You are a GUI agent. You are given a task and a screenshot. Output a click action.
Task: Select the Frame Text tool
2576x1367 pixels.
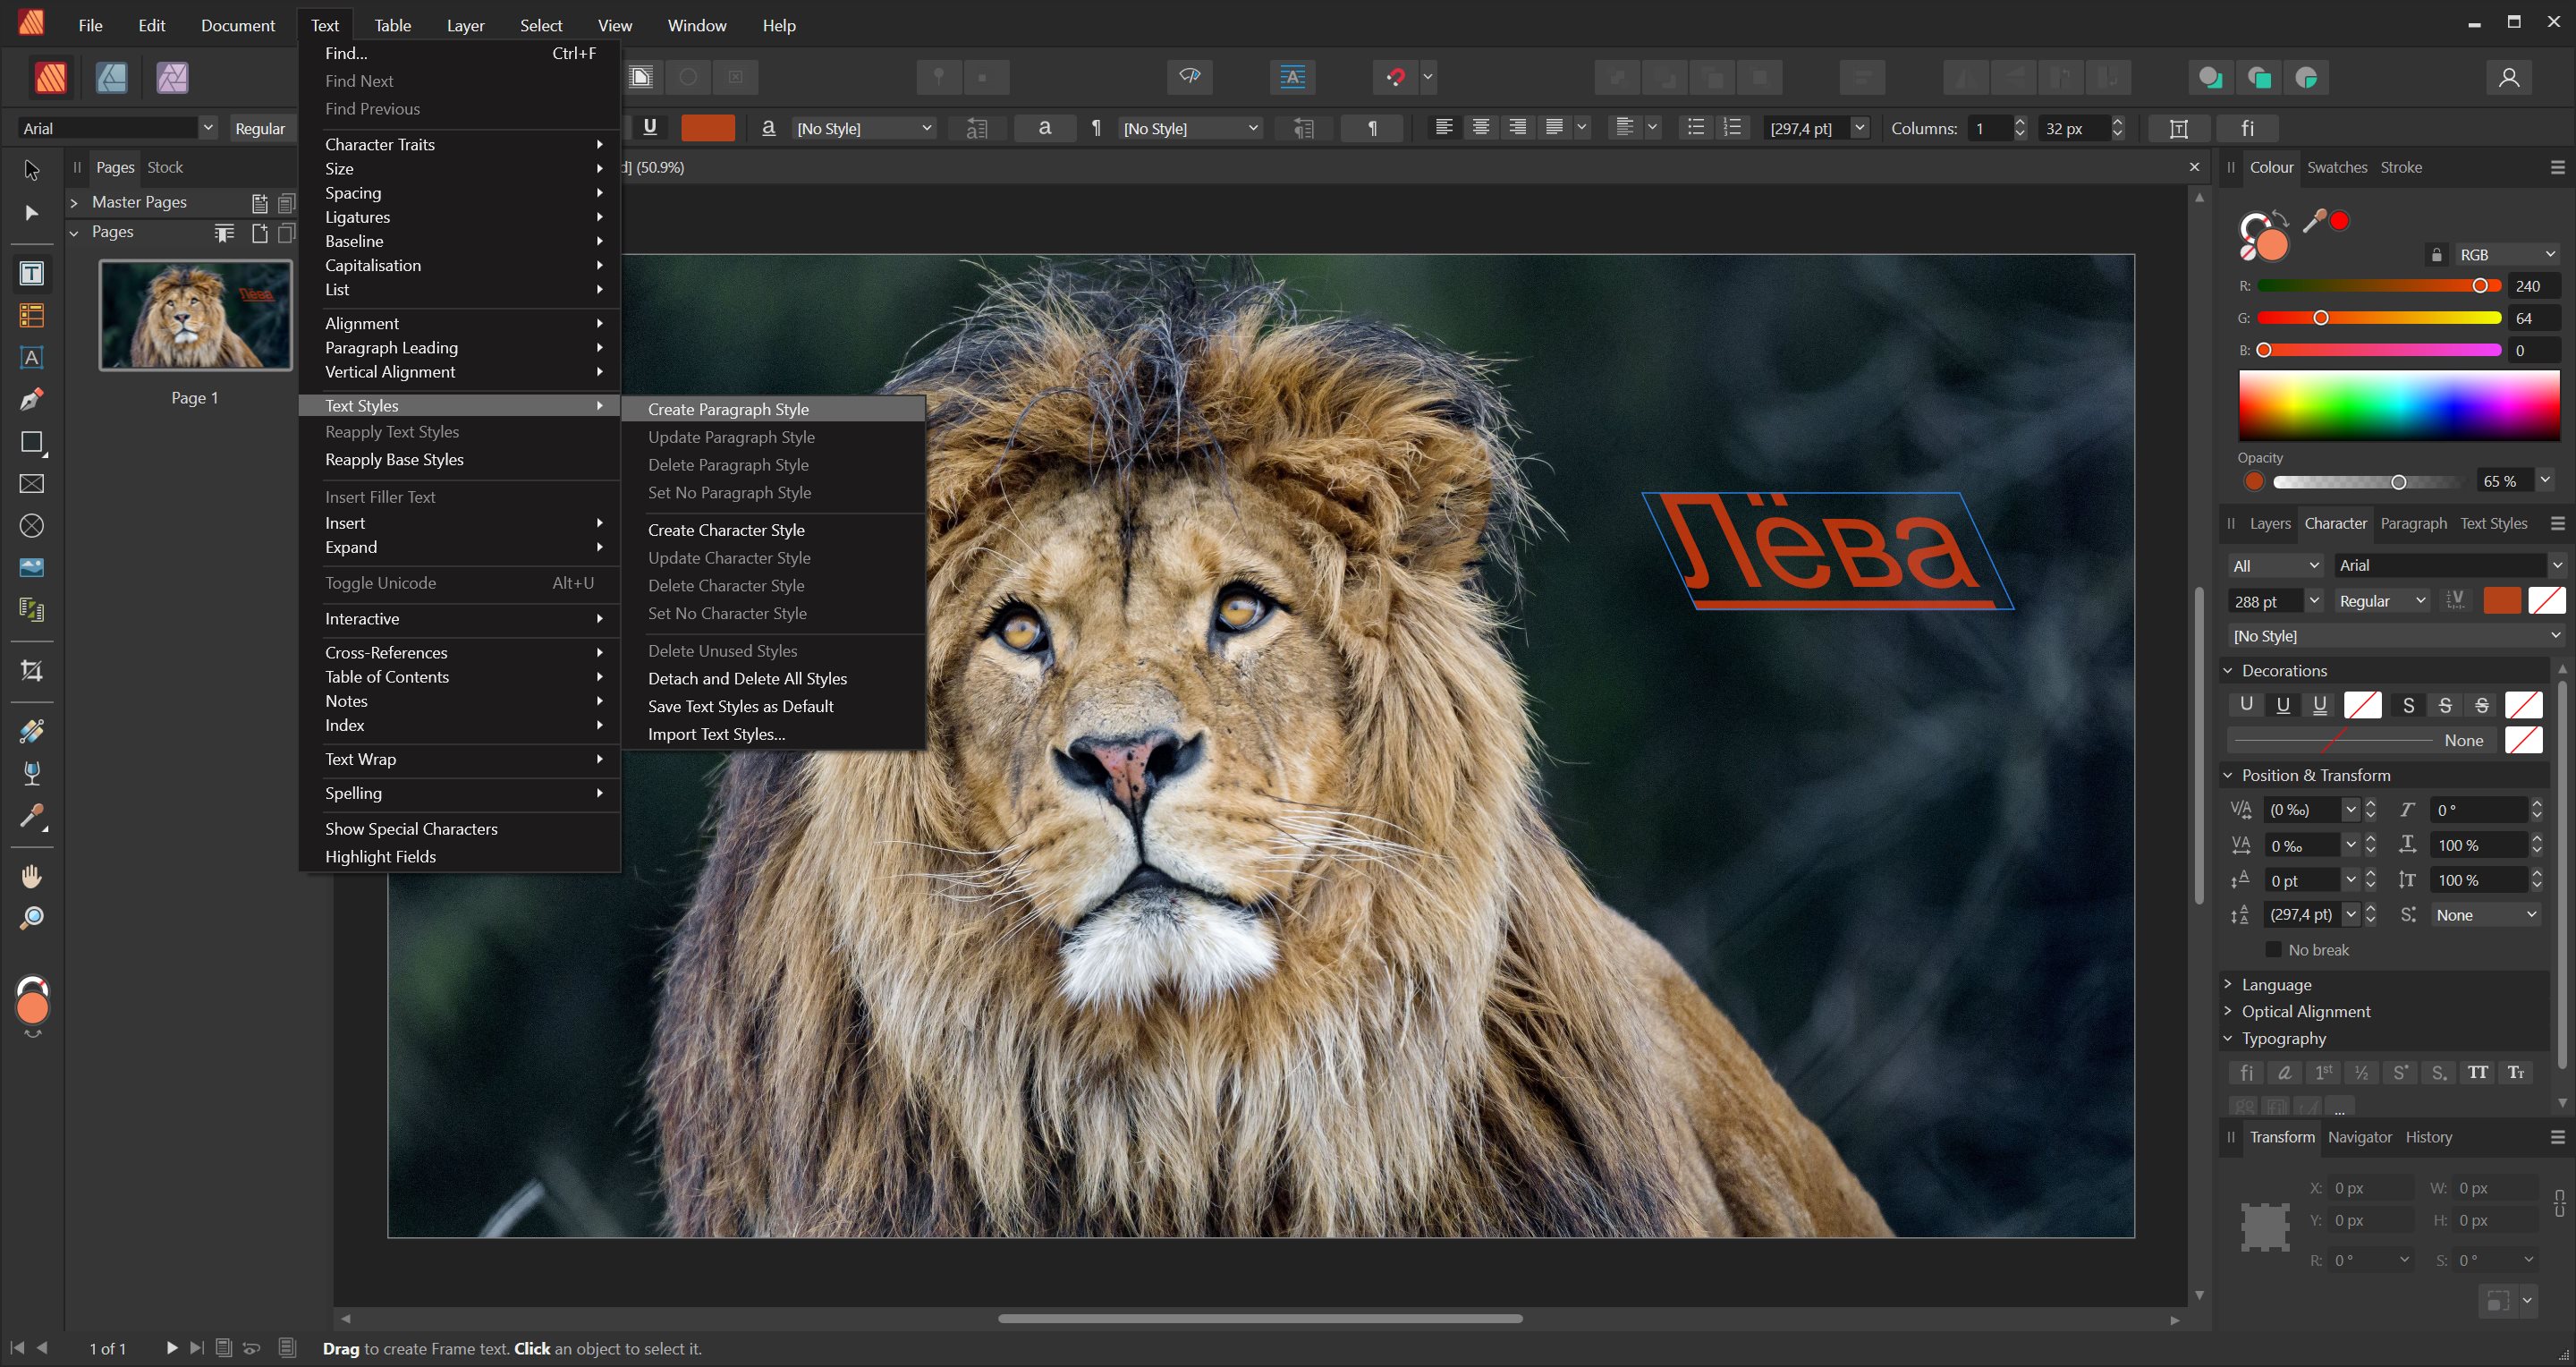[32, 273]
